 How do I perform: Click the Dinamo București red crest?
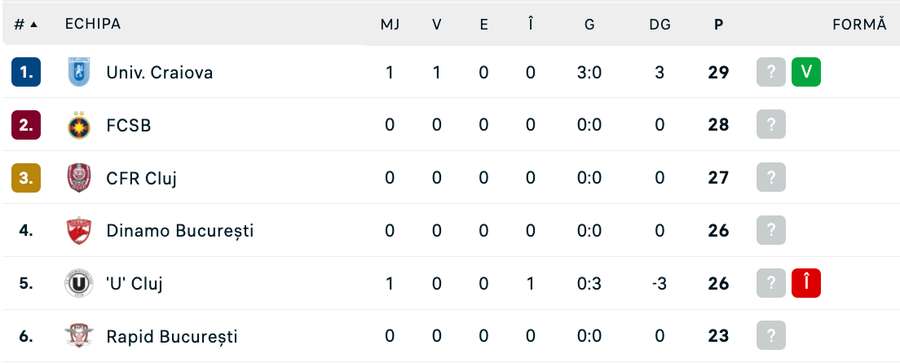[79, 231]
